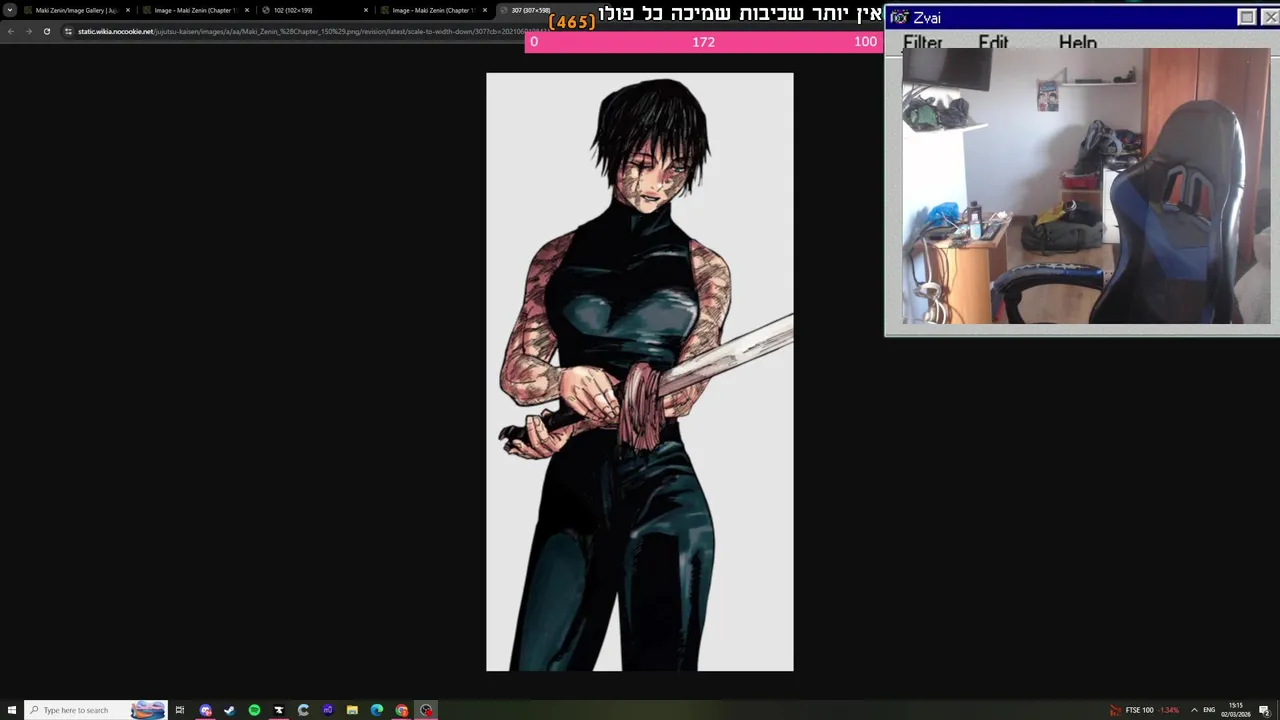Open the blue swirl C taskbar app

pyautogui.click(x=303, y=710)
